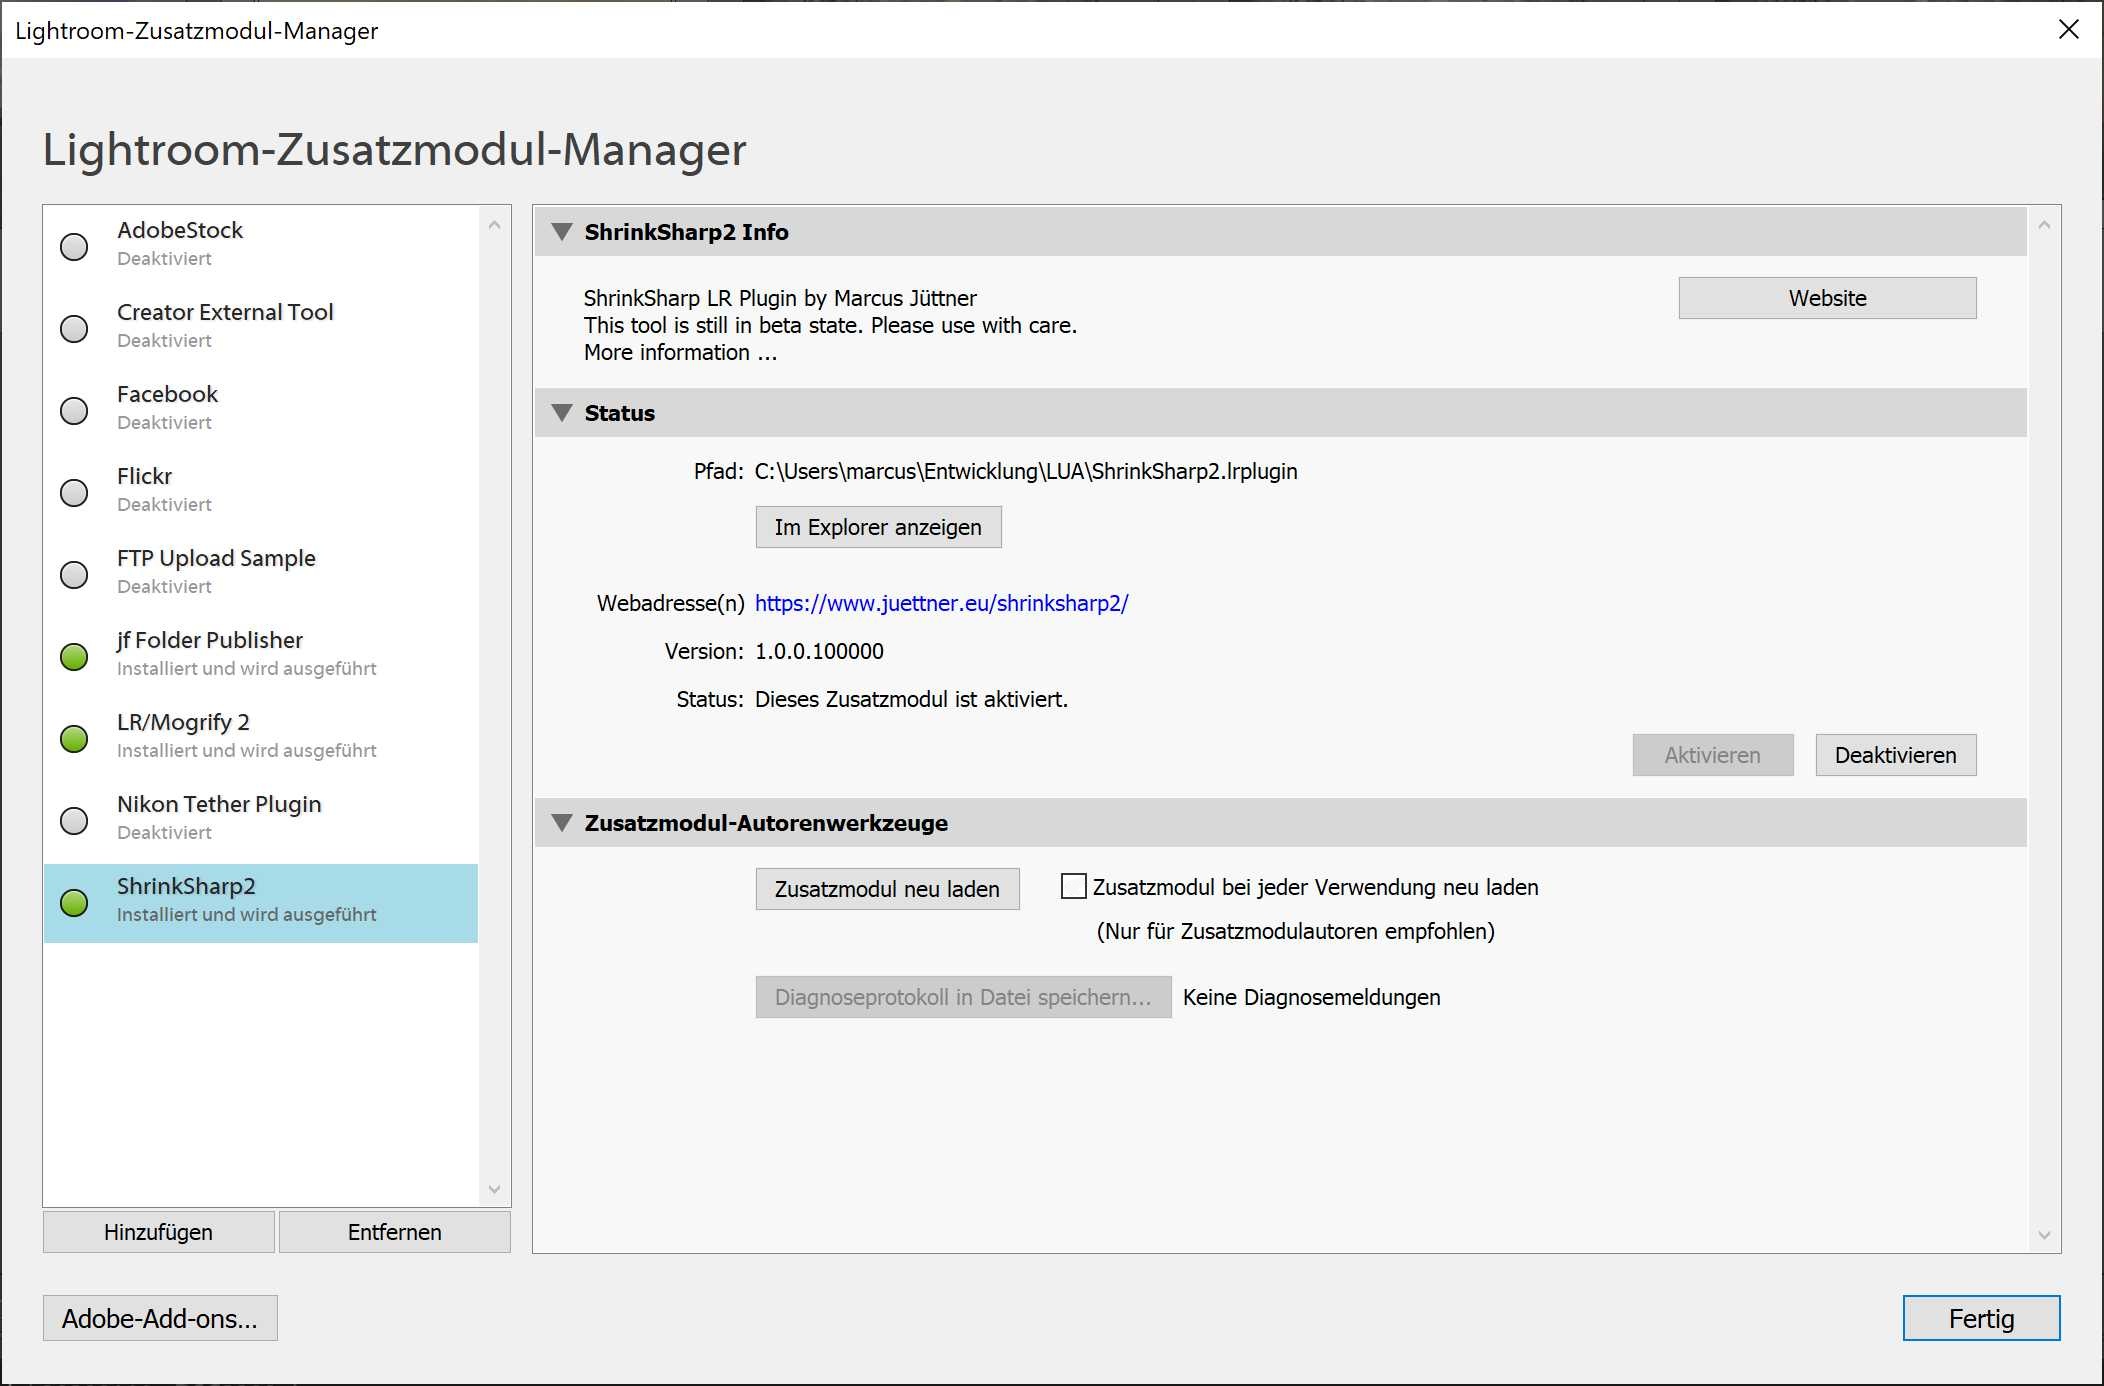Screen dimensions: 2104x1386
Task: Select AdobeStock in the plug-in list
Action: [x=261, y=245]
